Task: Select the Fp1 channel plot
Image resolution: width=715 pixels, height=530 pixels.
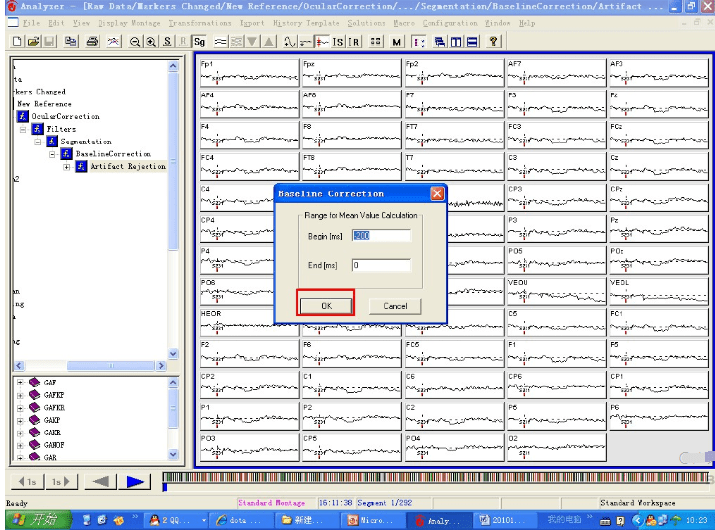Action: [249, 73]
